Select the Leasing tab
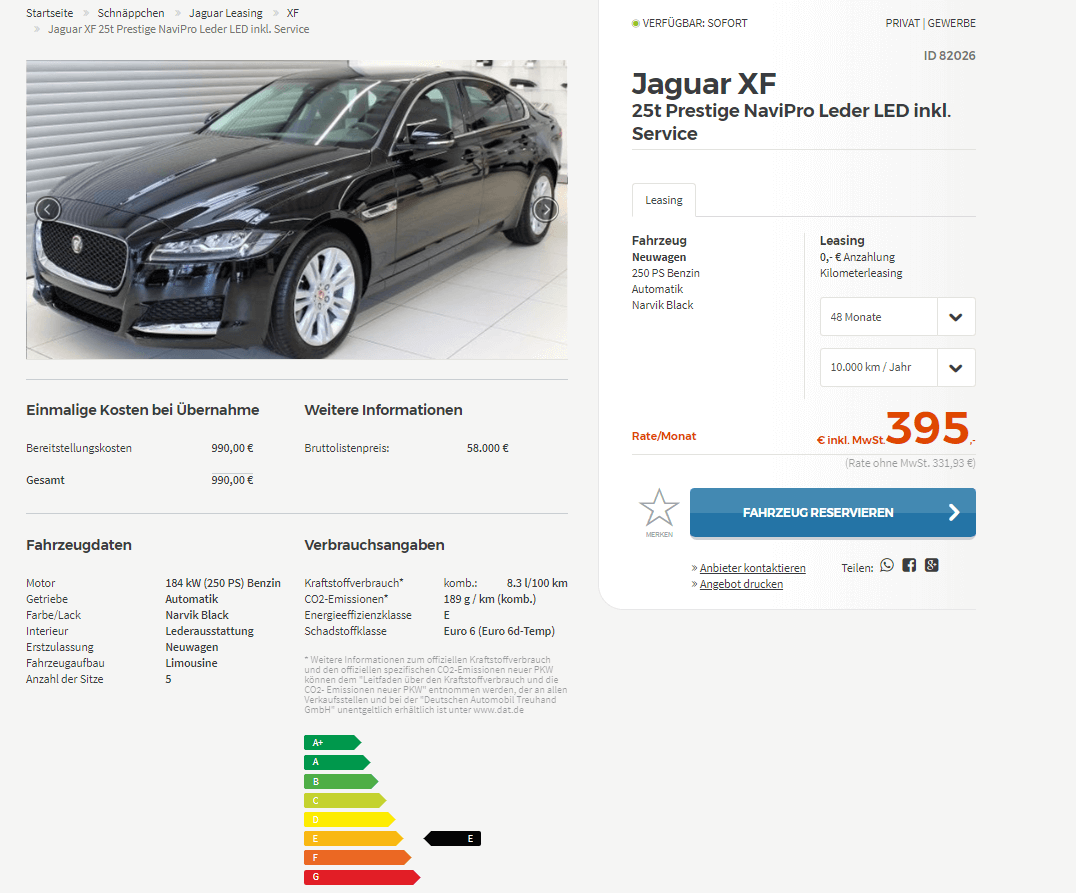Viewport: 1076px width, 893px height. pos(664,200)
